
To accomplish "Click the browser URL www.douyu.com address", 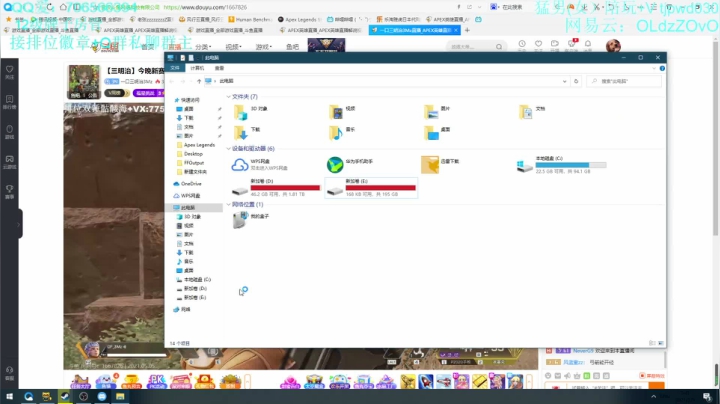I will (205, 7).
